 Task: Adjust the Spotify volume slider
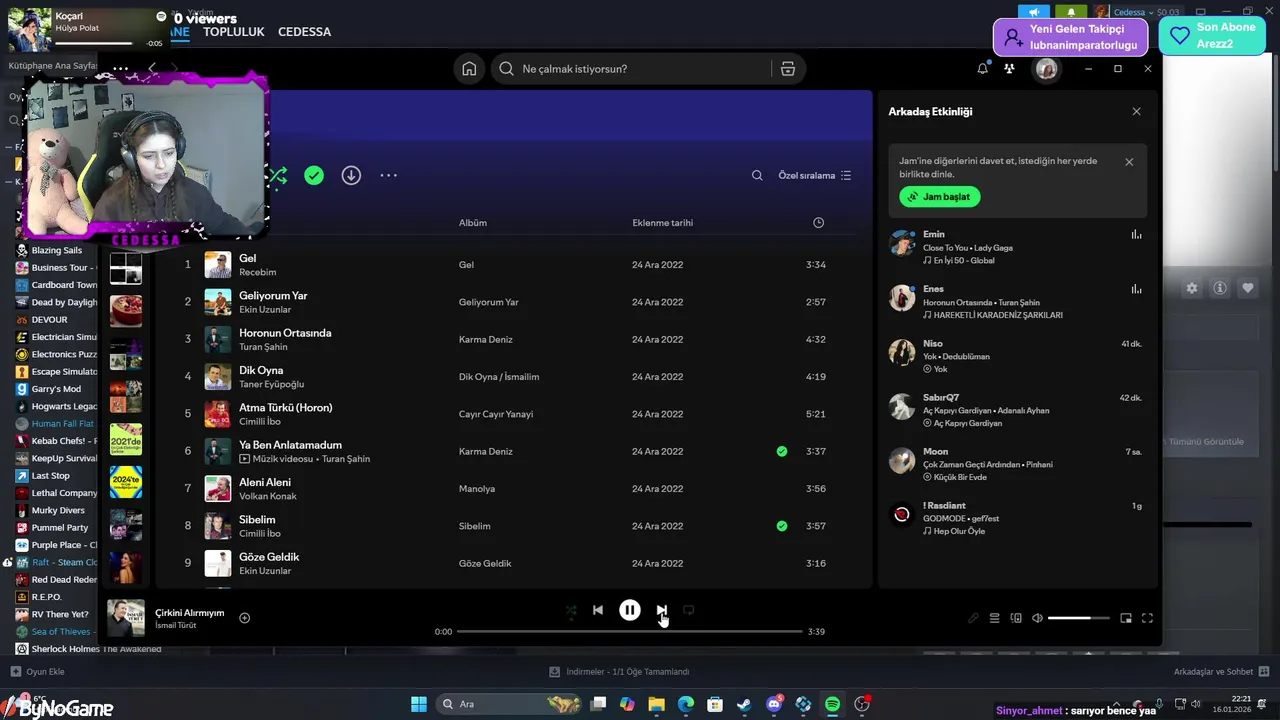coord(1078,618)
